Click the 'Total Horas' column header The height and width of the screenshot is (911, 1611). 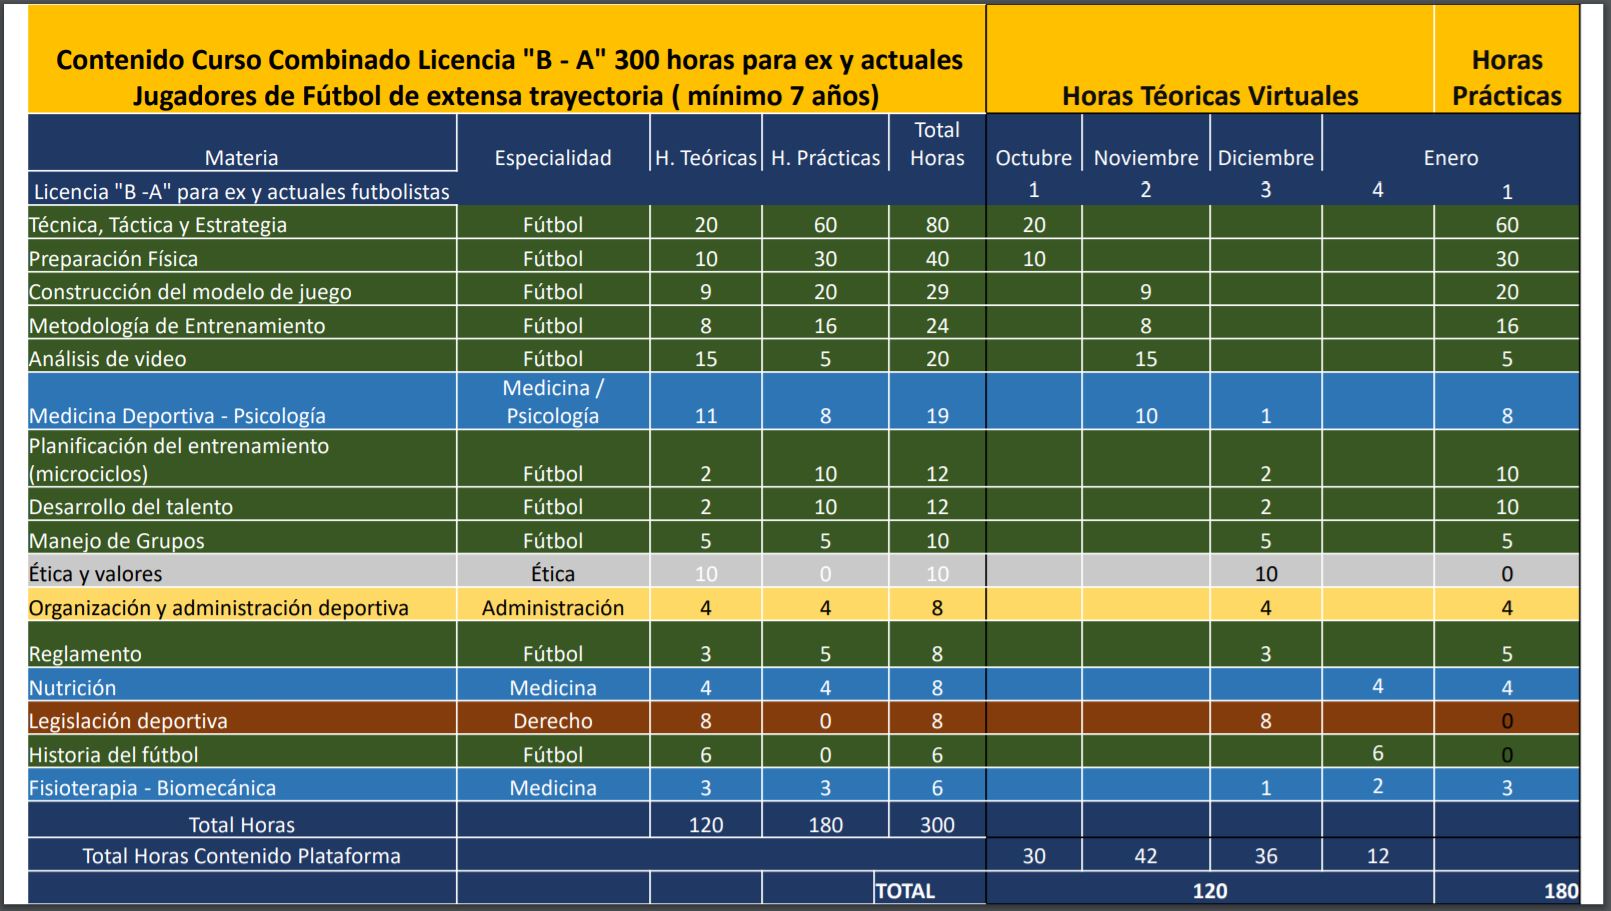[937, 142]
